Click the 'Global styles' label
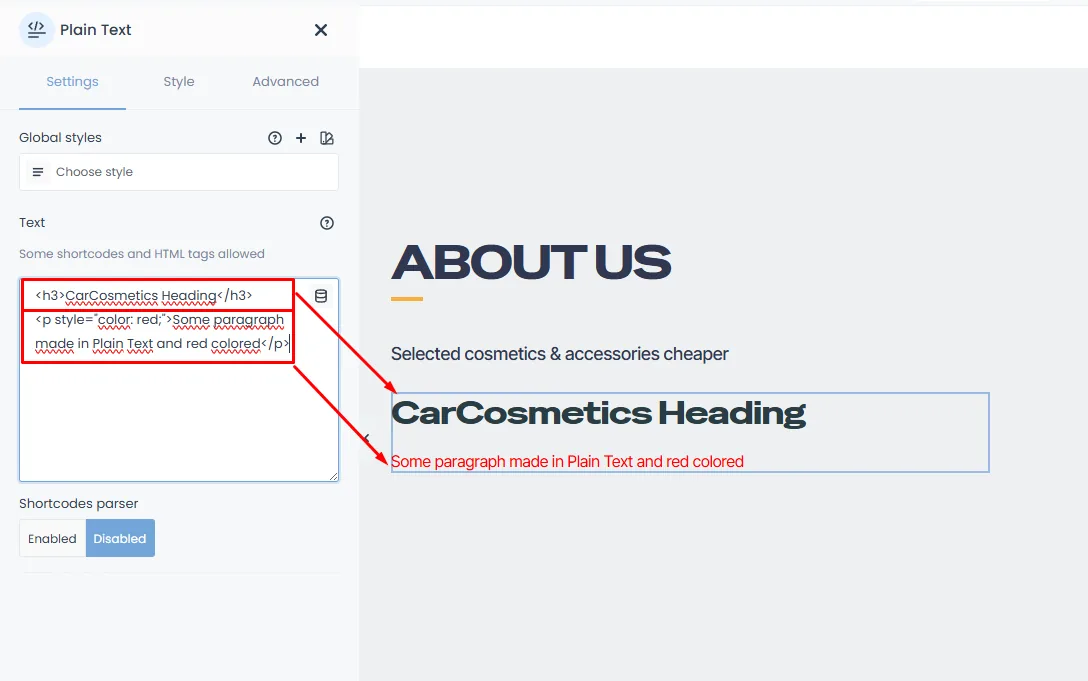The height and width of the screenshot is (681, 1088). point(60,137)
